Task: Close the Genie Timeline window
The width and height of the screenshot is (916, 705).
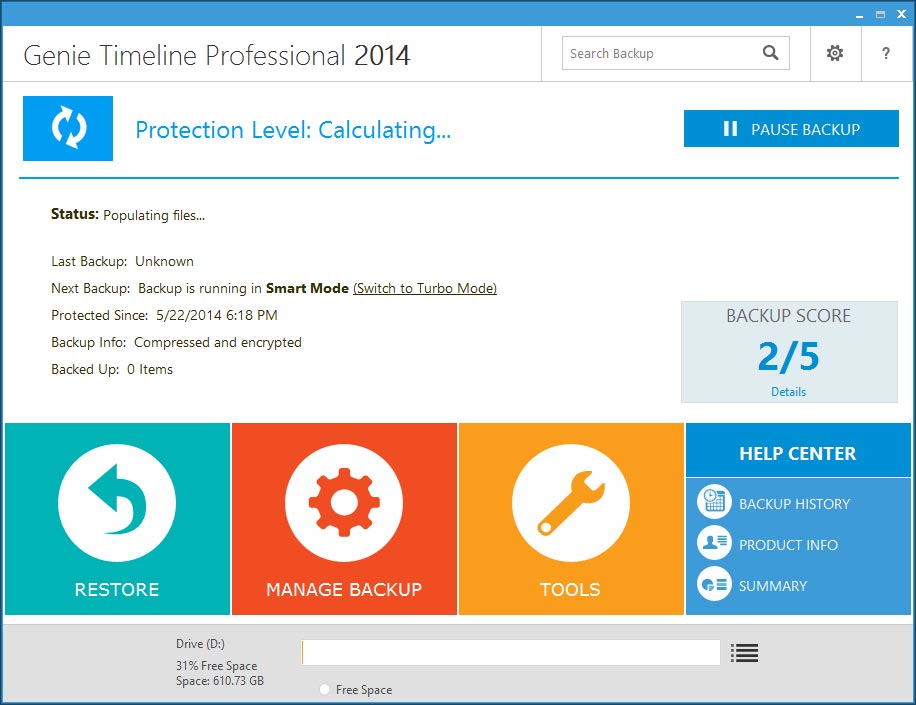Action: click(x=901, y=15)
